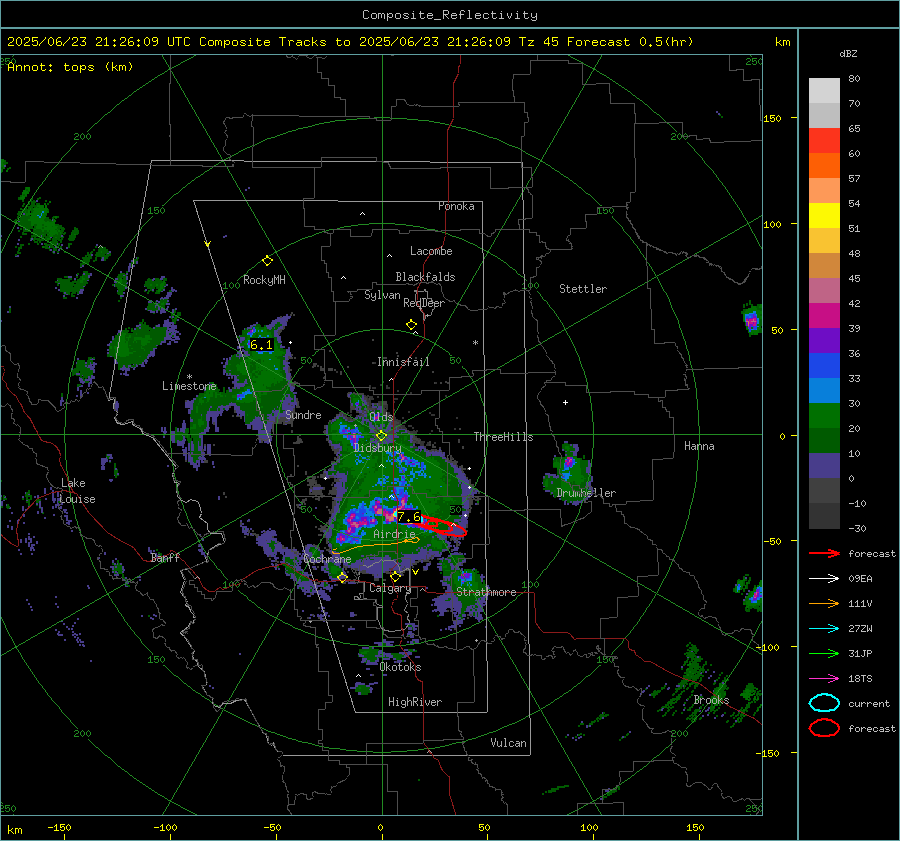900x841 pixels.
Task: Click the Okotoks city label
Action: 400,668
